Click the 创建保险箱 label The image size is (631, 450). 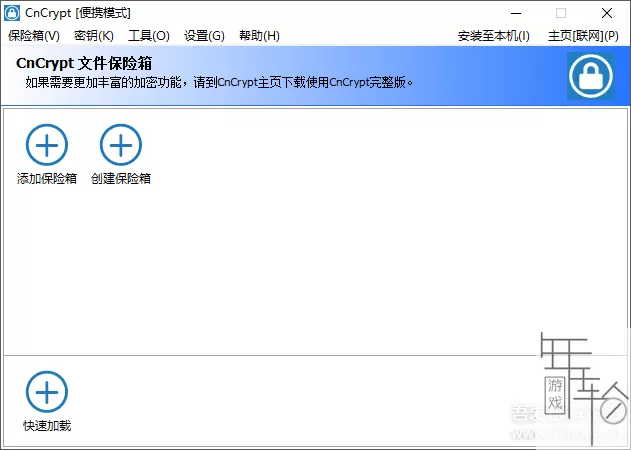click(x=121, y=178)
